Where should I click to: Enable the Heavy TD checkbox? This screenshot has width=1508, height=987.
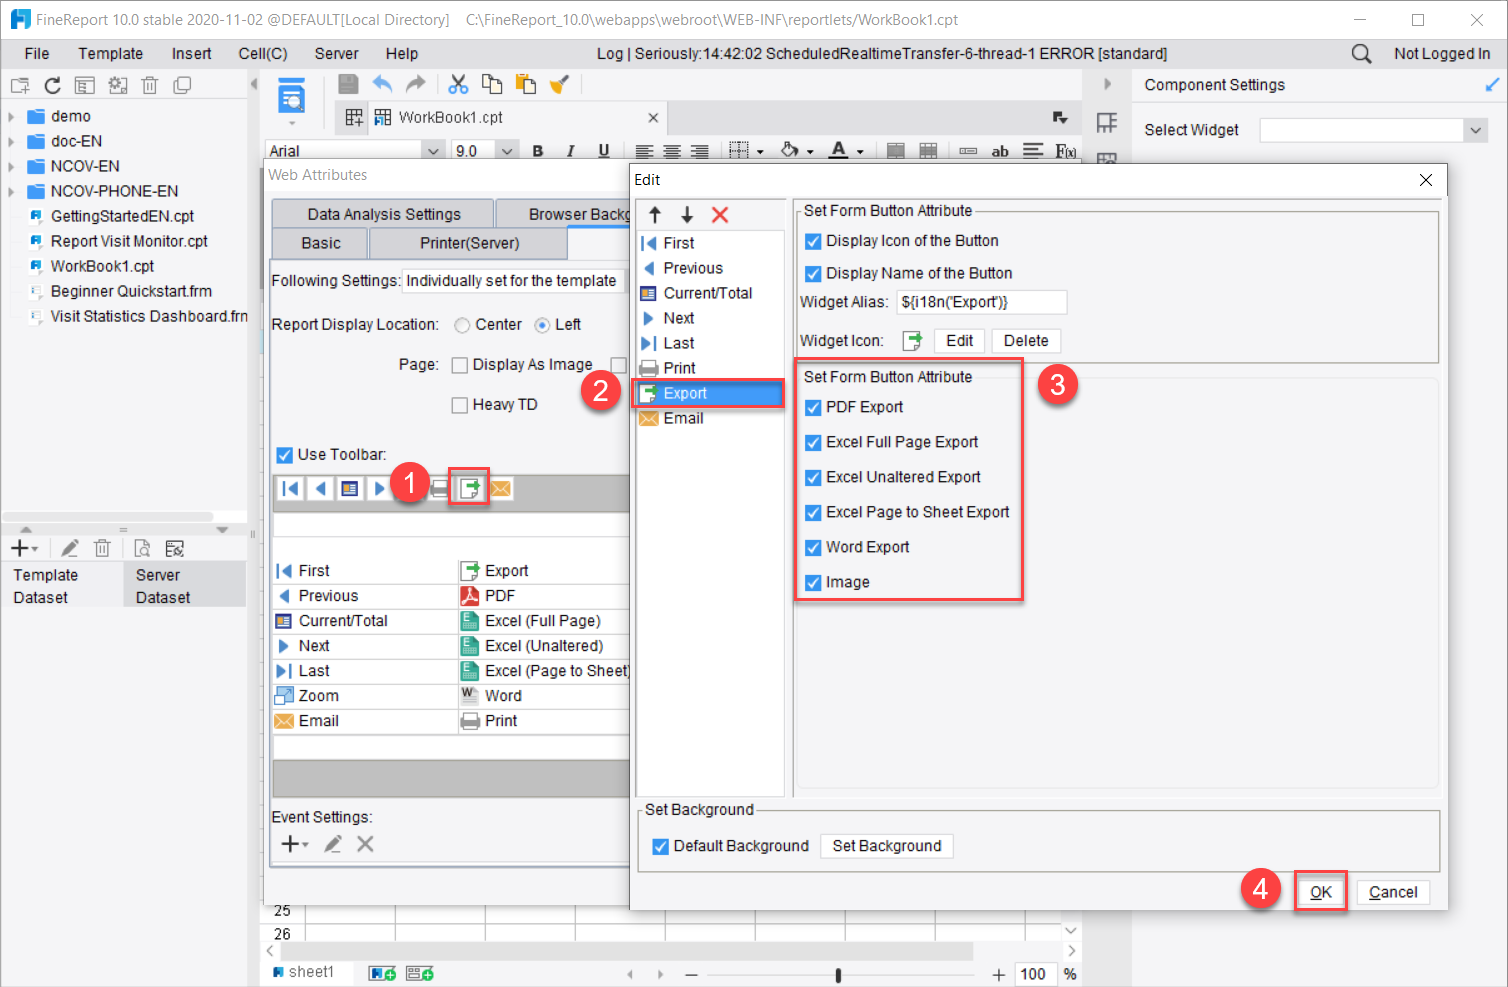point(460,405)
